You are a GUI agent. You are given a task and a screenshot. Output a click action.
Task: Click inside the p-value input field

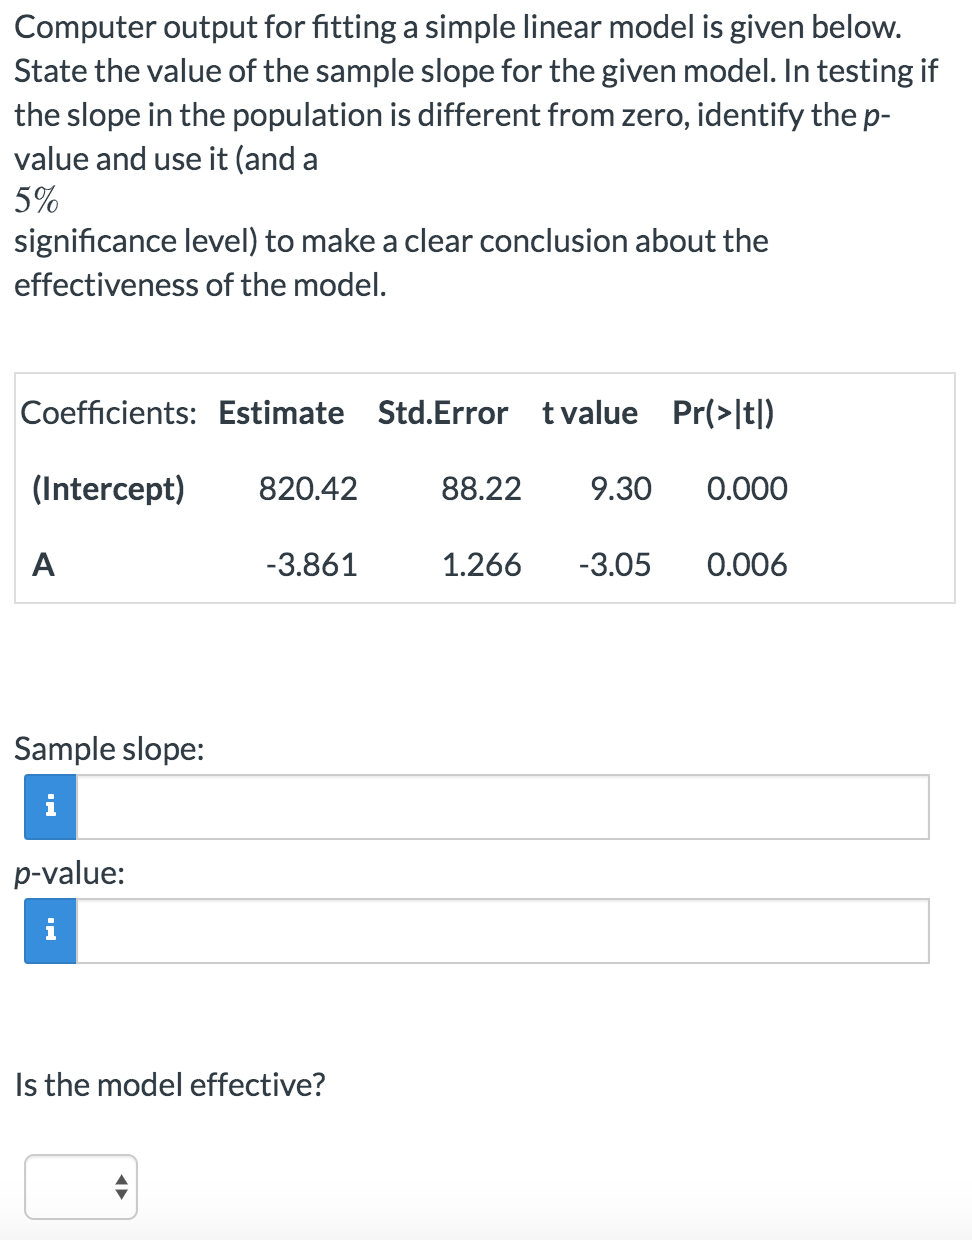point(500,931)
